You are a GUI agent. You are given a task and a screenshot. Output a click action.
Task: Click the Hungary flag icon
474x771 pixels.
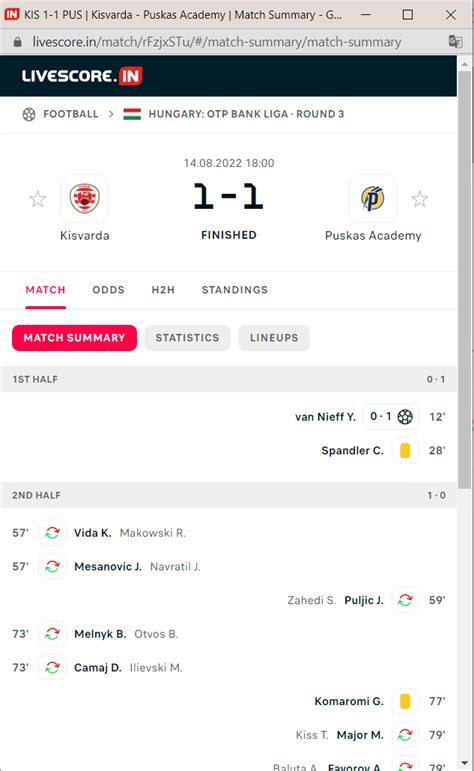point(132,114)
